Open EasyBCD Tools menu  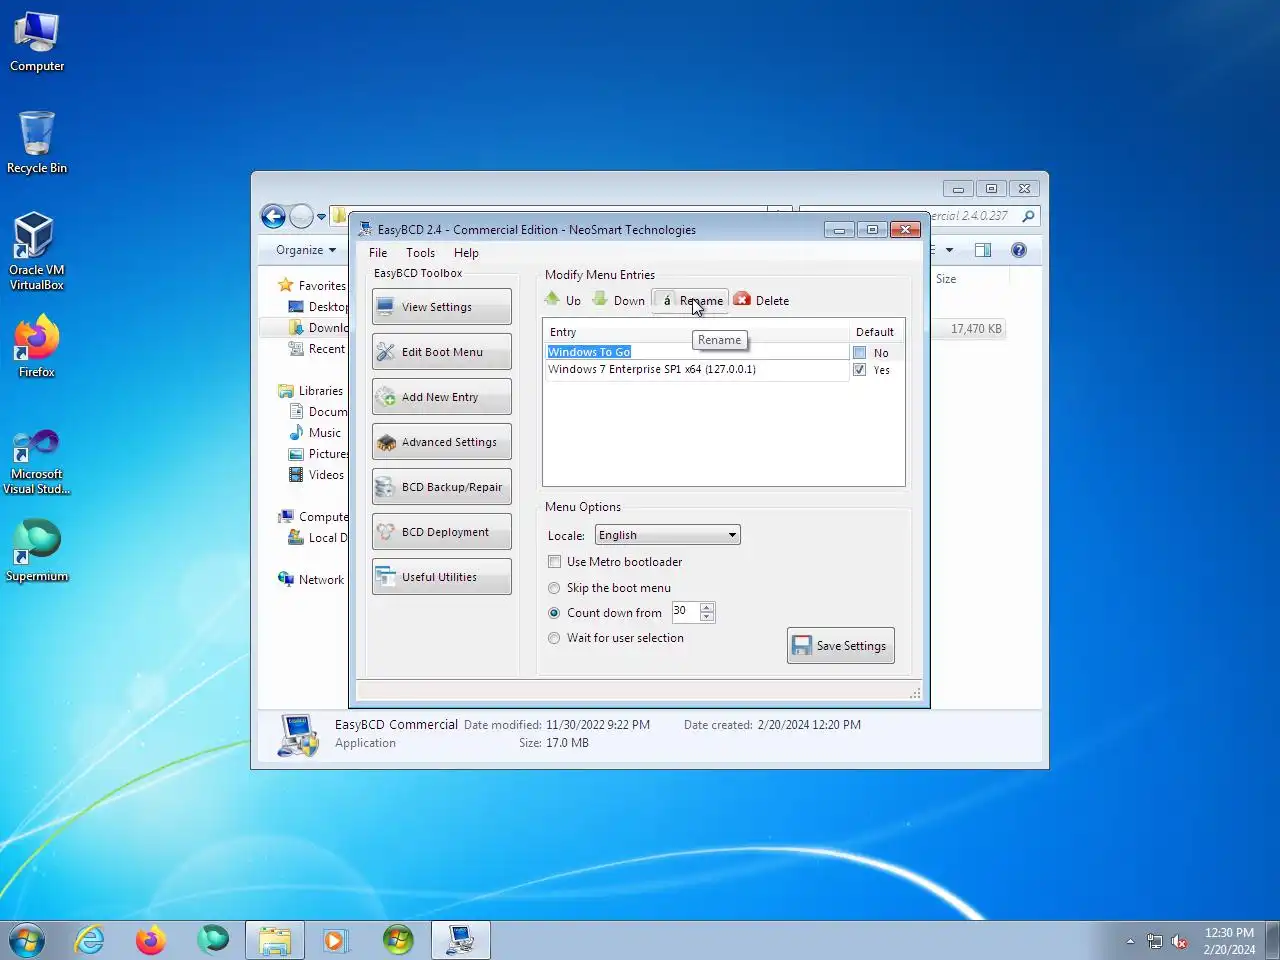click(x=420, y=253)
